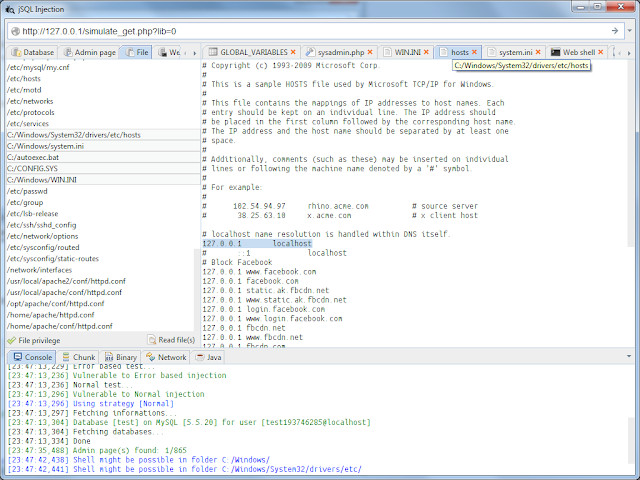Open the GLOBAL_VARIABLES tab
Screen dimensions: 640x480
(253, 52)
